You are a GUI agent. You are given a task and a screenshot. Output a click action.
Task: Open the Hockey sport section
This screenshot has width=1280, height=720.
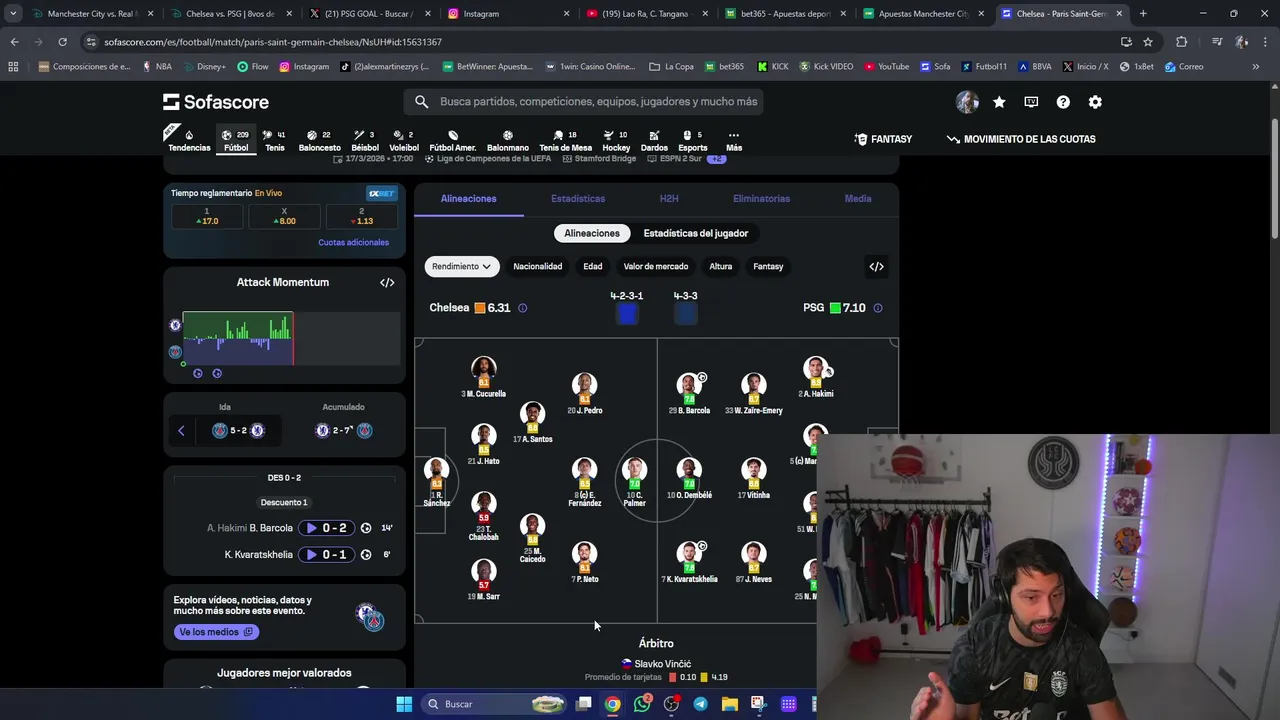(616, 141)
